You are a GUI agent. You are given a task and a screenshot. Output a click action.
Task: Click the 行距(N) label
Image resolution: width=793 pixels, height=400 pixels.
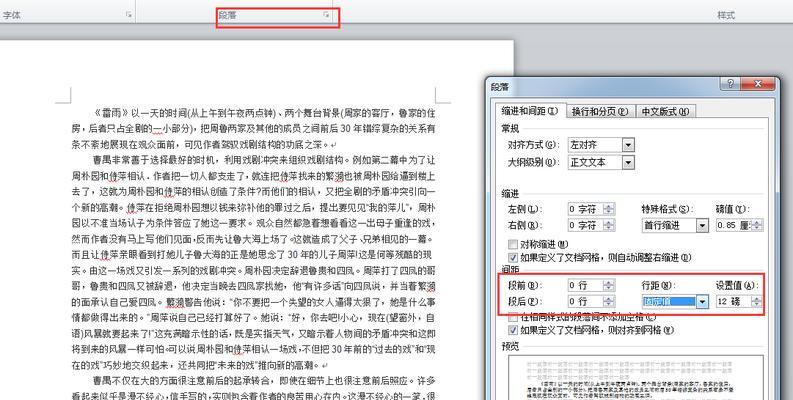pos(658,285)
